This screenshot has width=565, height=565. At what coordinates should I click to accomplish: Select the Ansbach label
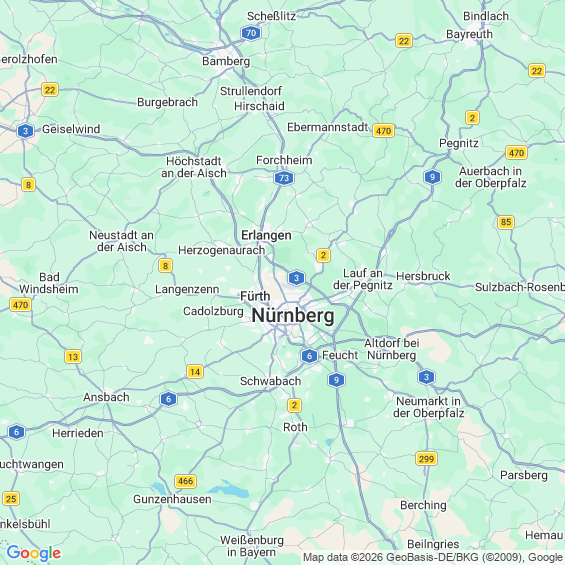(x=106, y=397)
